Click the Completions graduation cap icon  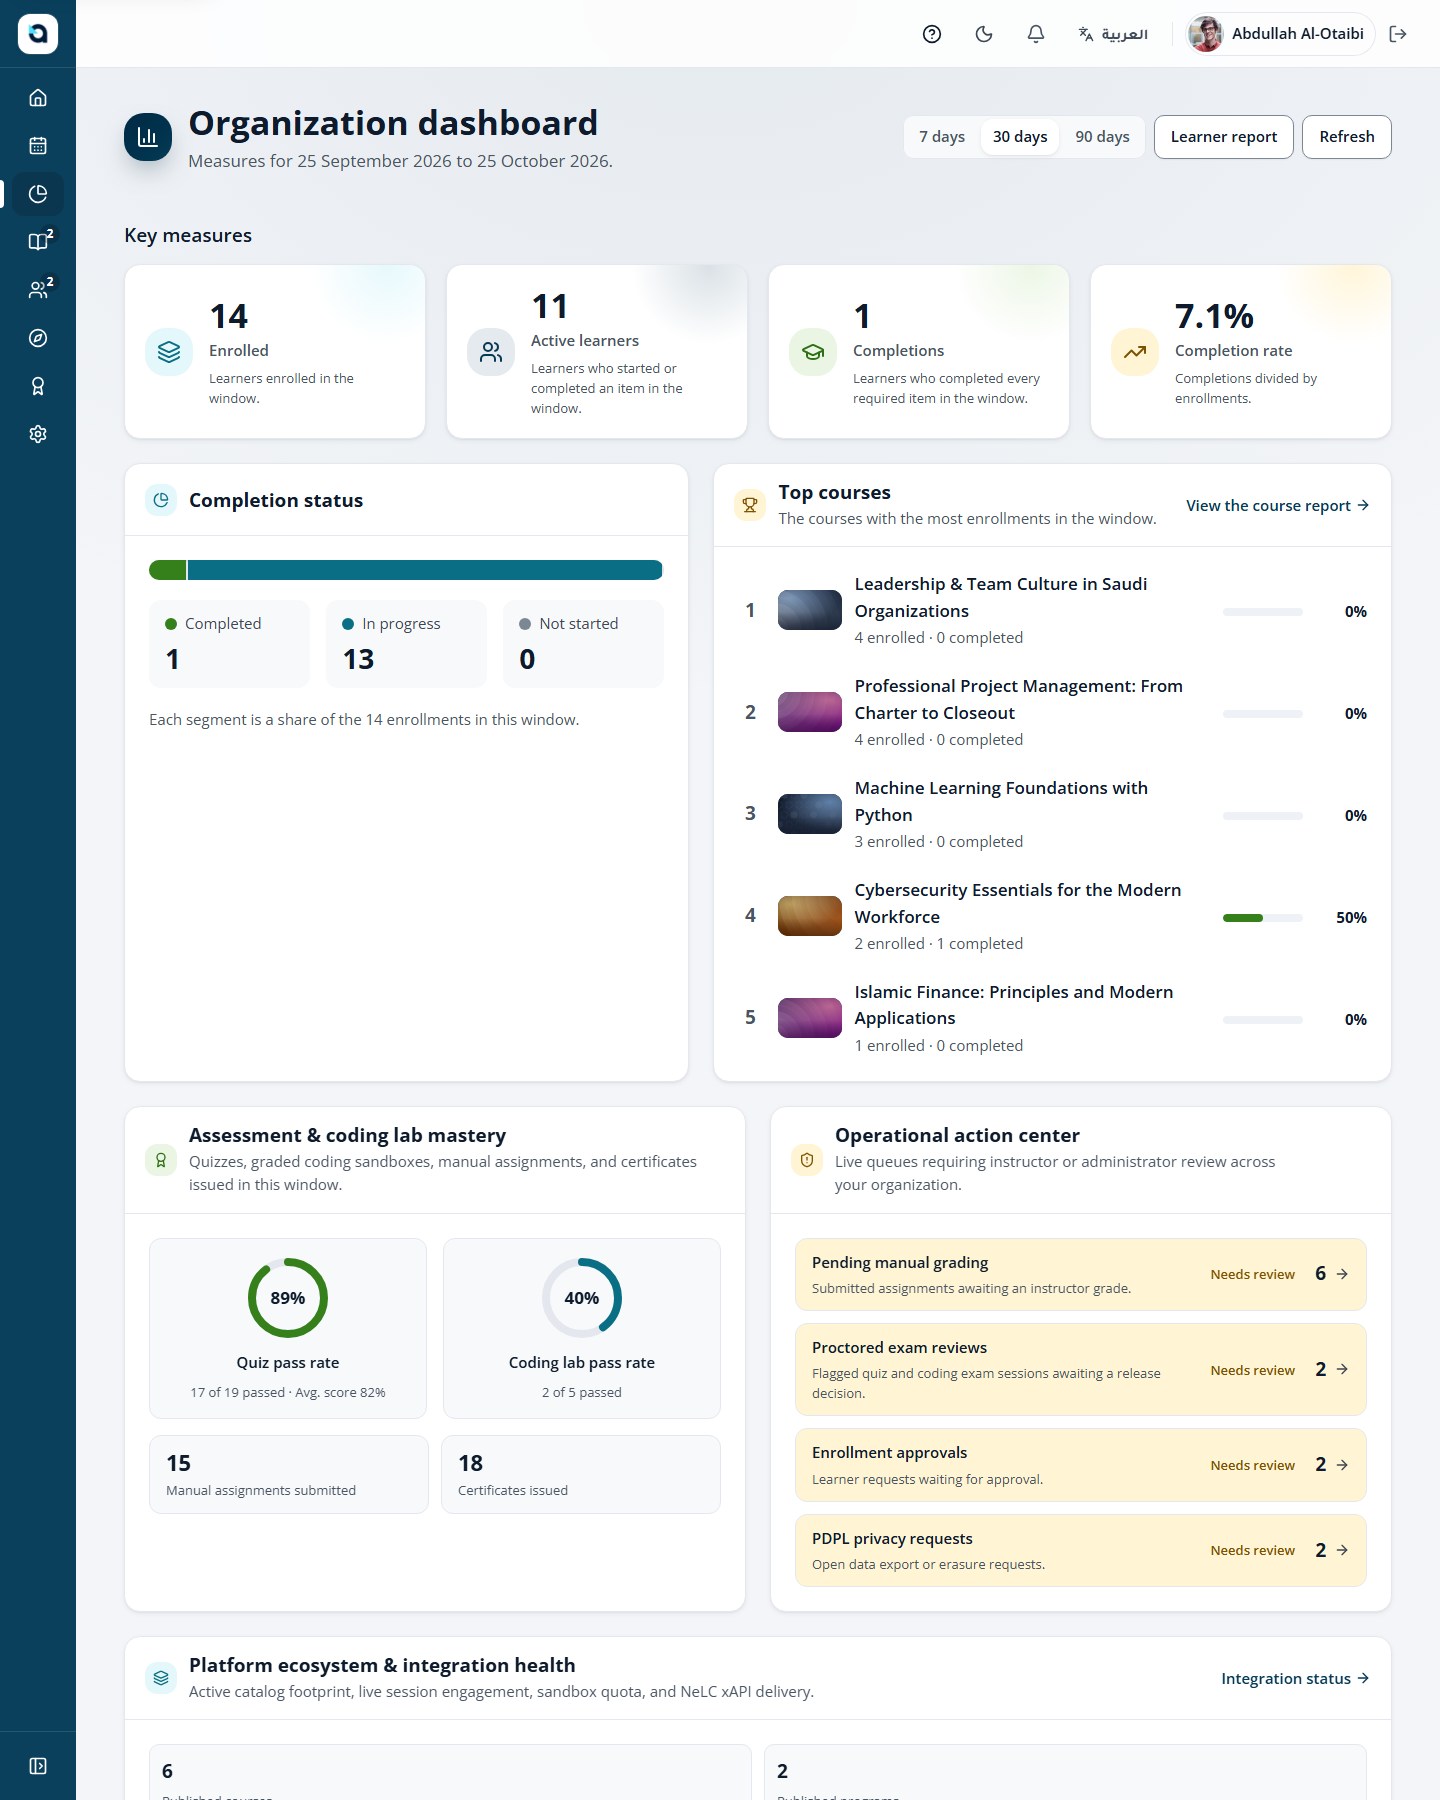click(x=813, y=352)
